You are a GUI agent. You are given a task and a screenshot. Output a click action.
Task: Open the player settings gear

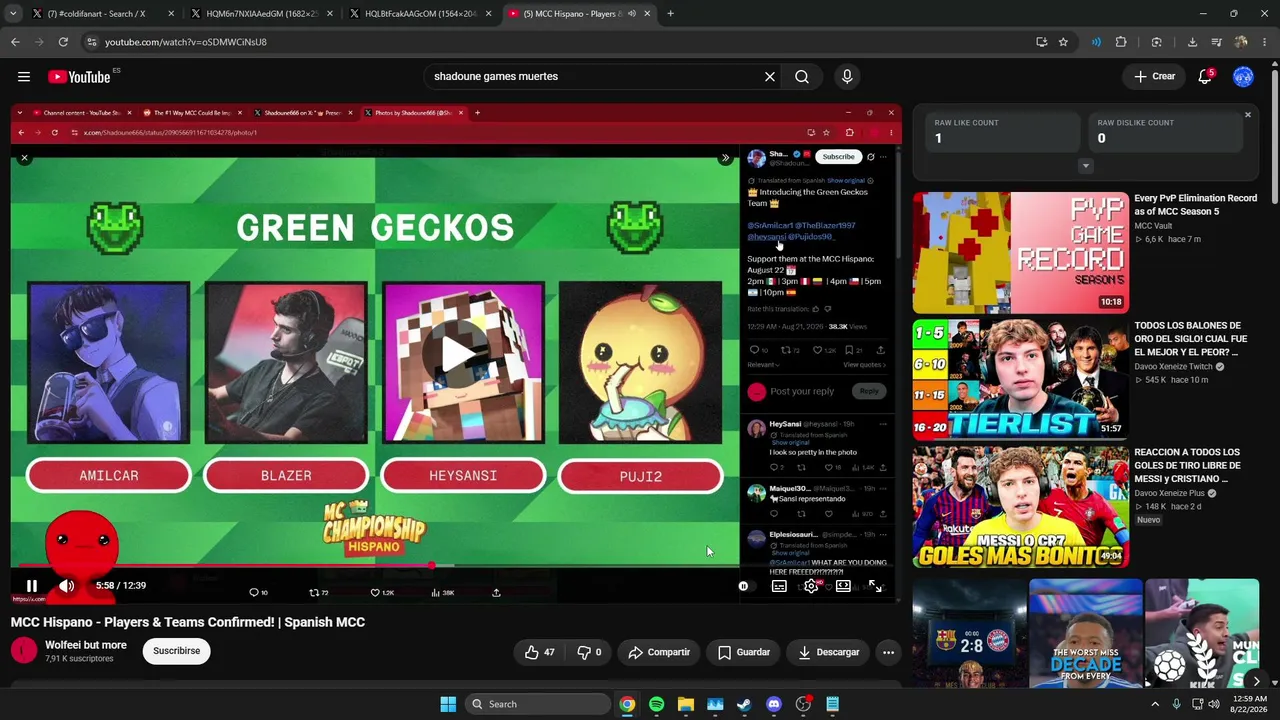pyautogui.click(x=811, y=586)
